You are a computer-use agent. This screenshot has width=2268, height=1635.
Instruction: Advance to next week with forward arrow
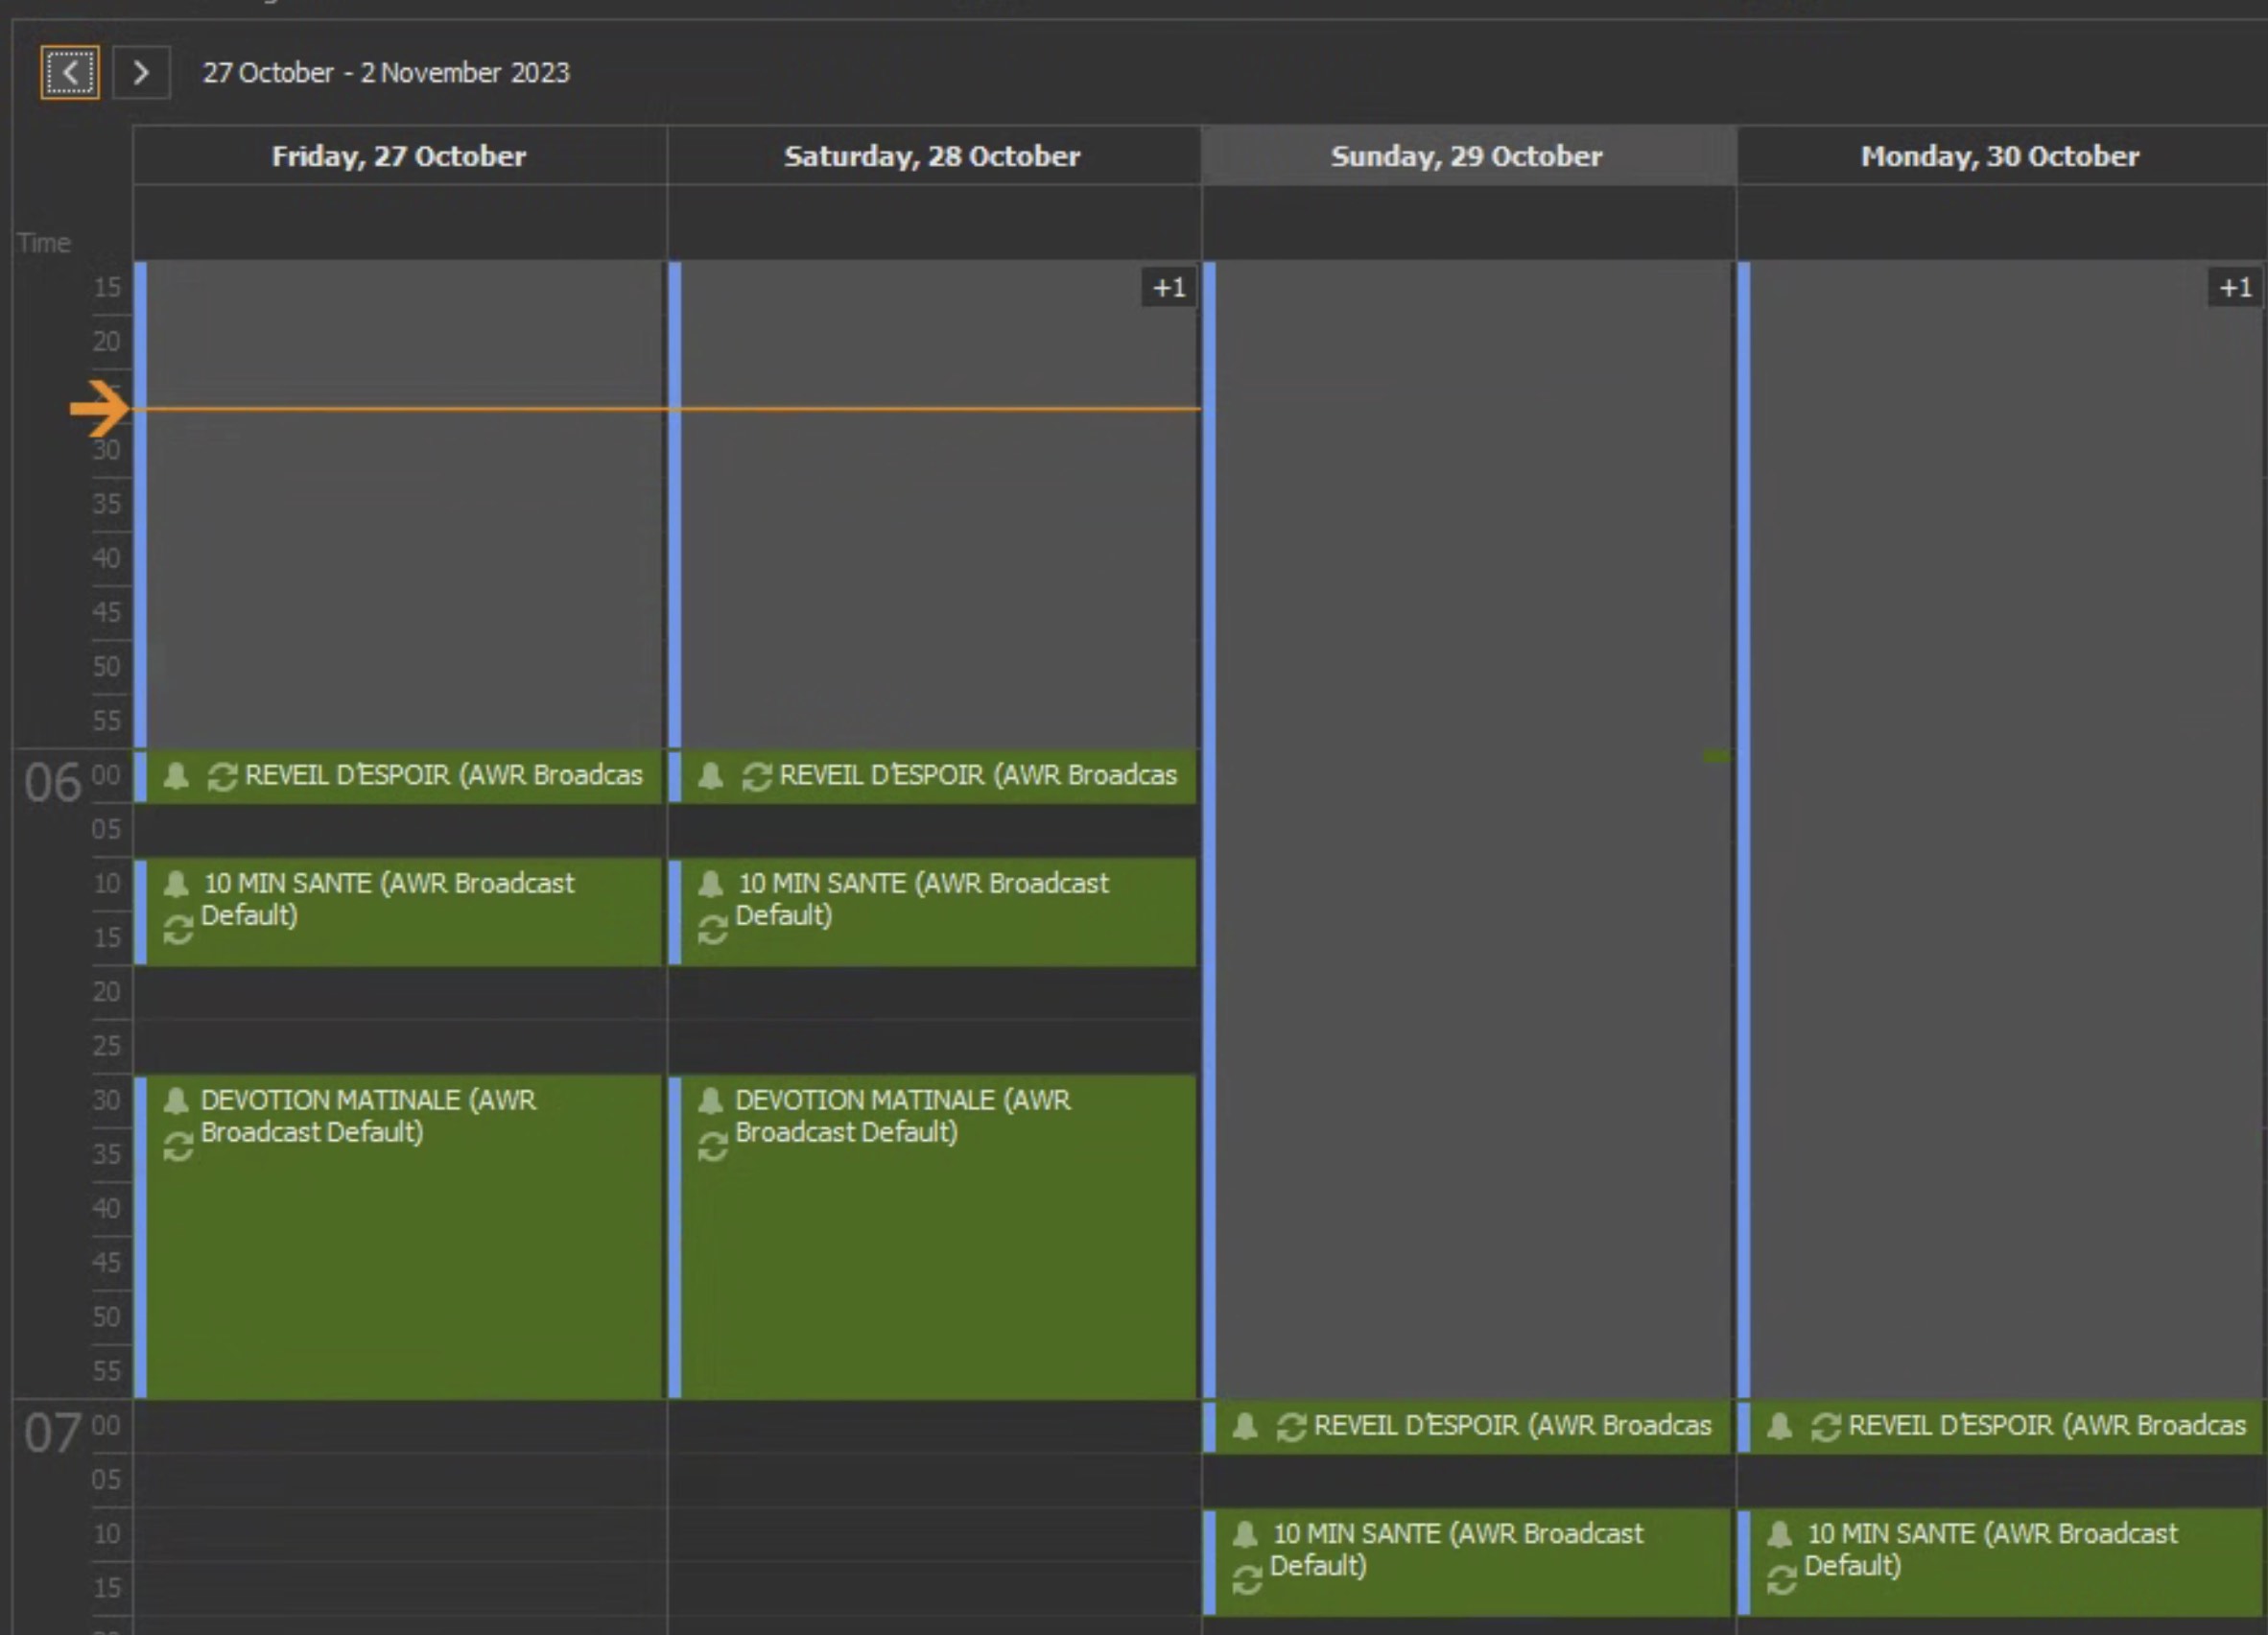click(x=141, y=72)
